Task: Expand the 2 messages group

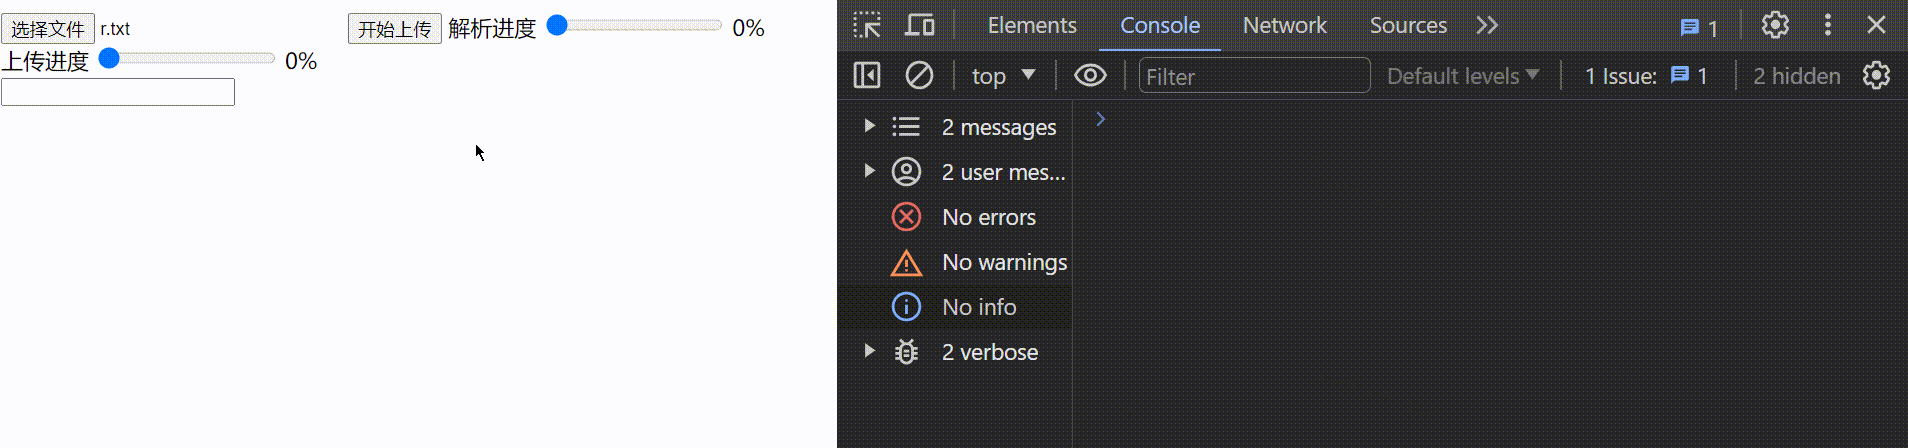Action: coord(870,126)
